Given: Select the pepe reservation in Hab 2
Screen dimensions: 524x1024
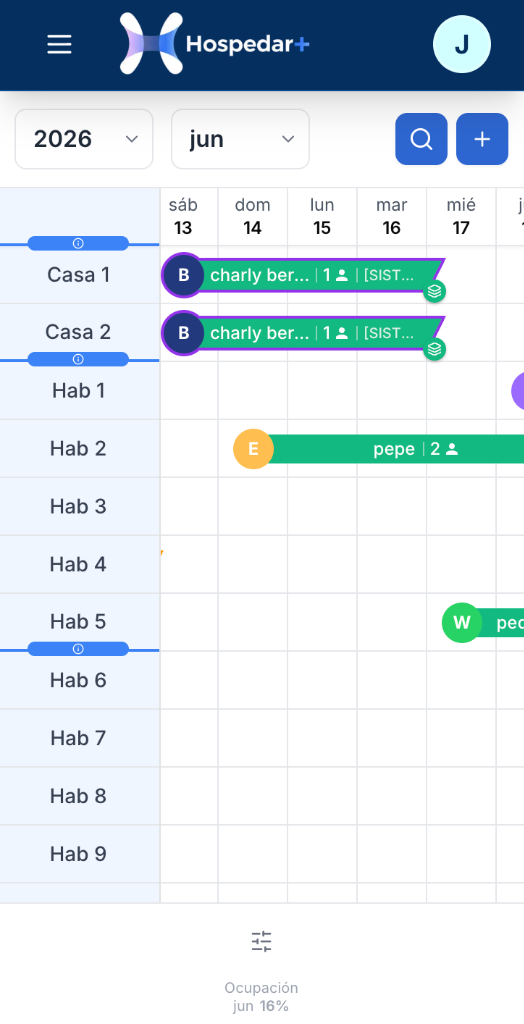Looking at the screenshot, I should [379, 449].
